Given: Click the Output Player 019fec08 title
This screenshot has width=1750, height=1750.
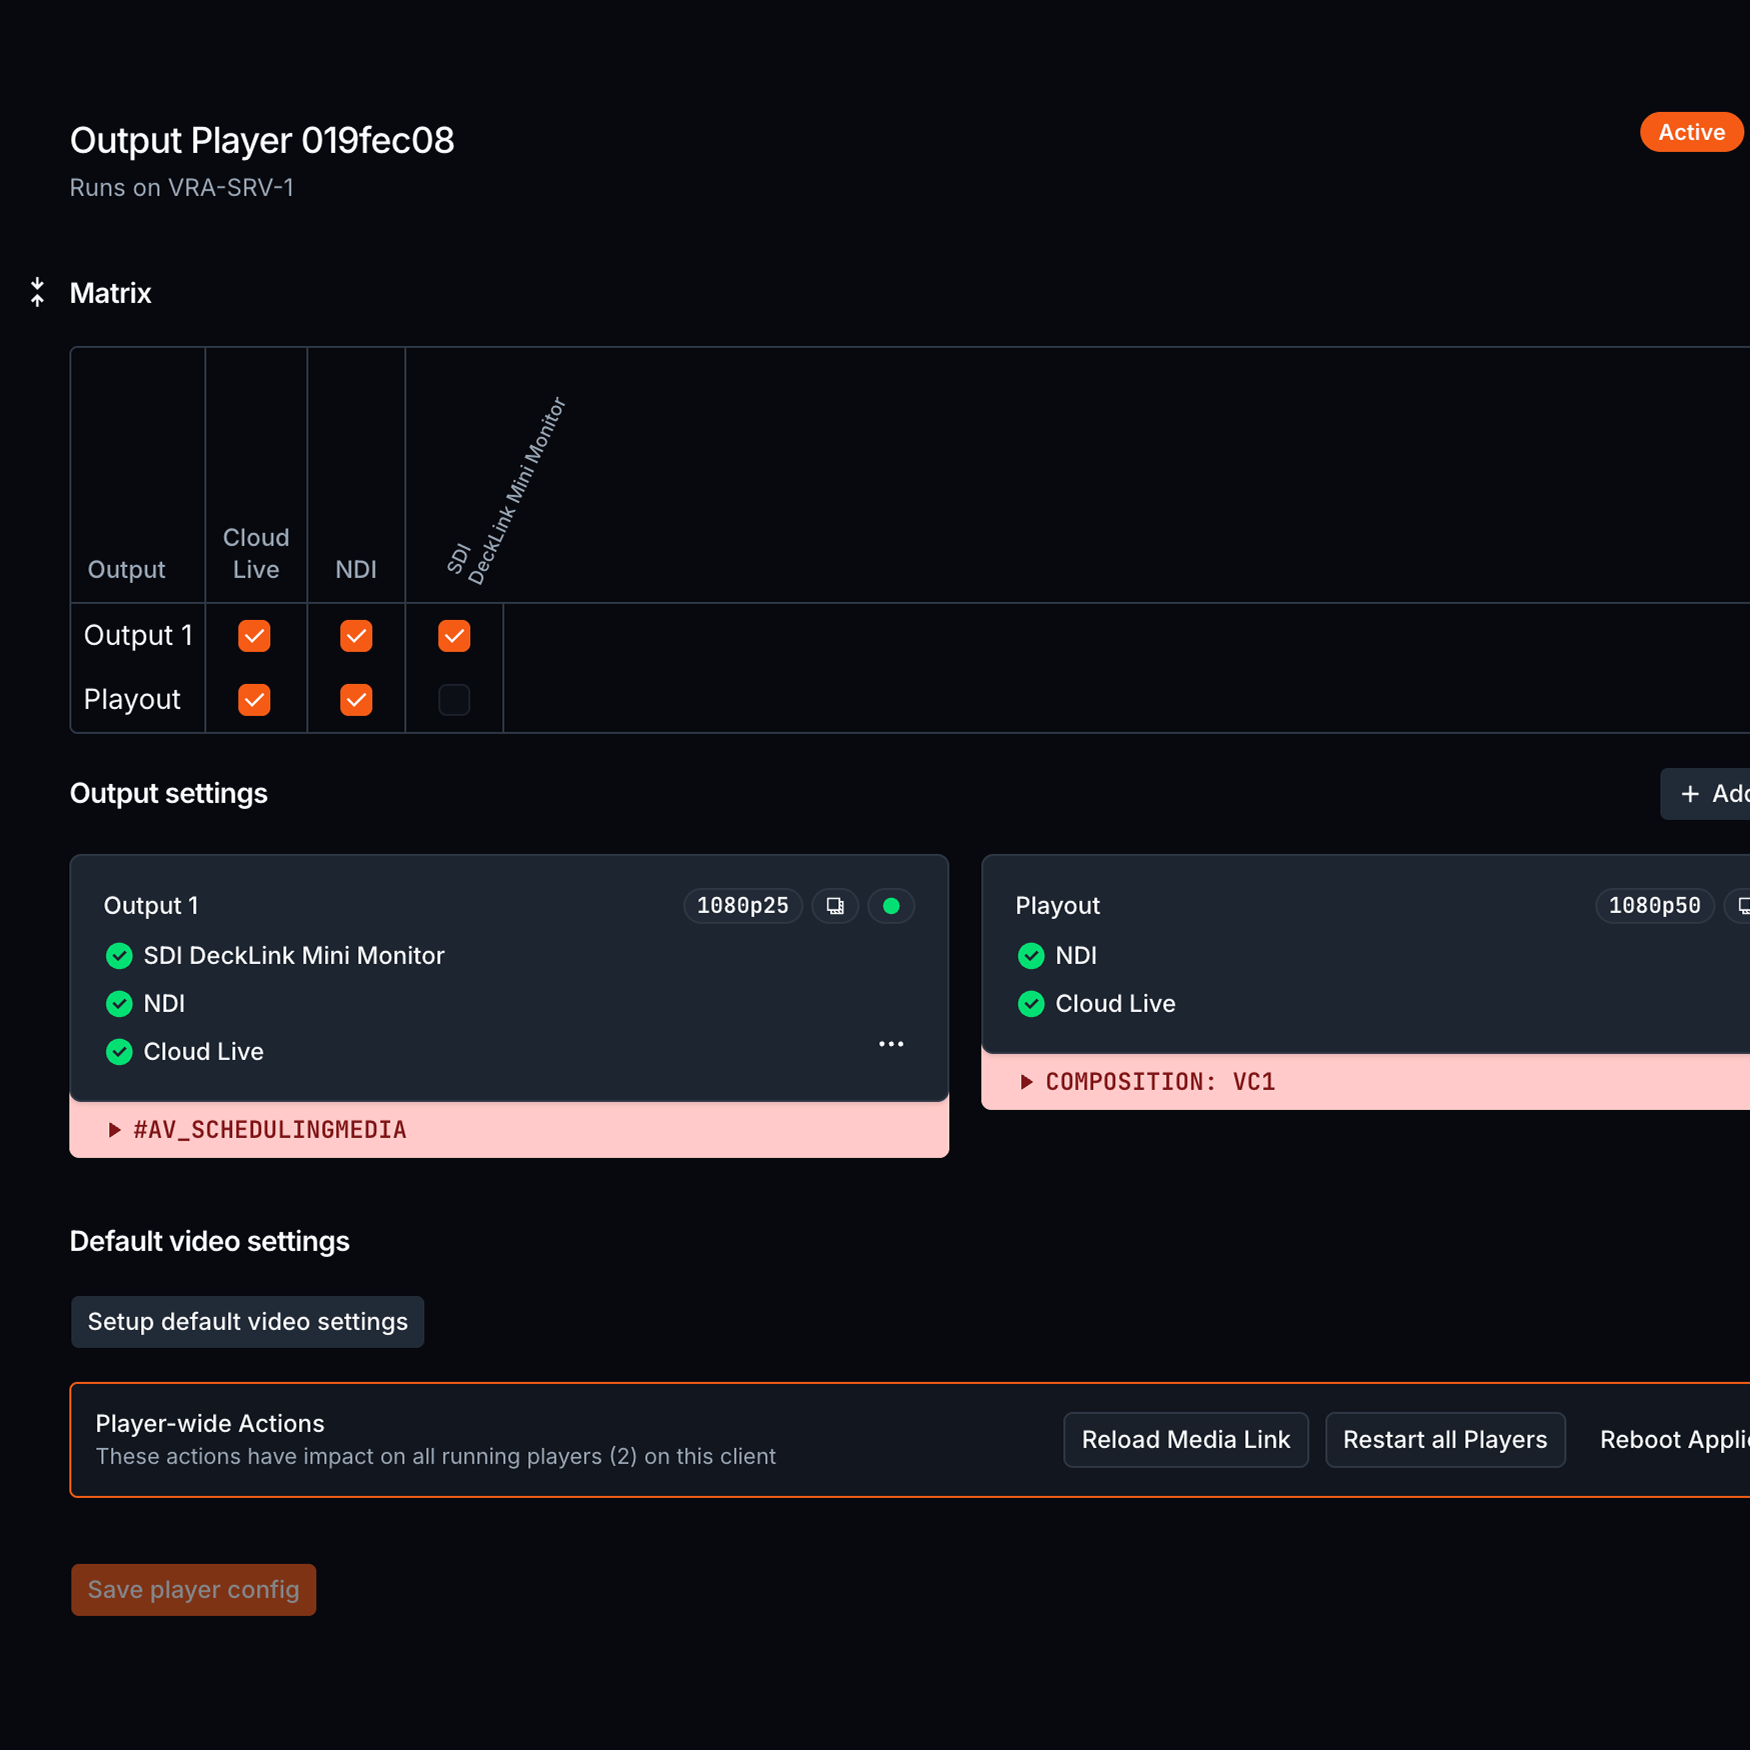Looking at the screenshot, I should 262,141.
